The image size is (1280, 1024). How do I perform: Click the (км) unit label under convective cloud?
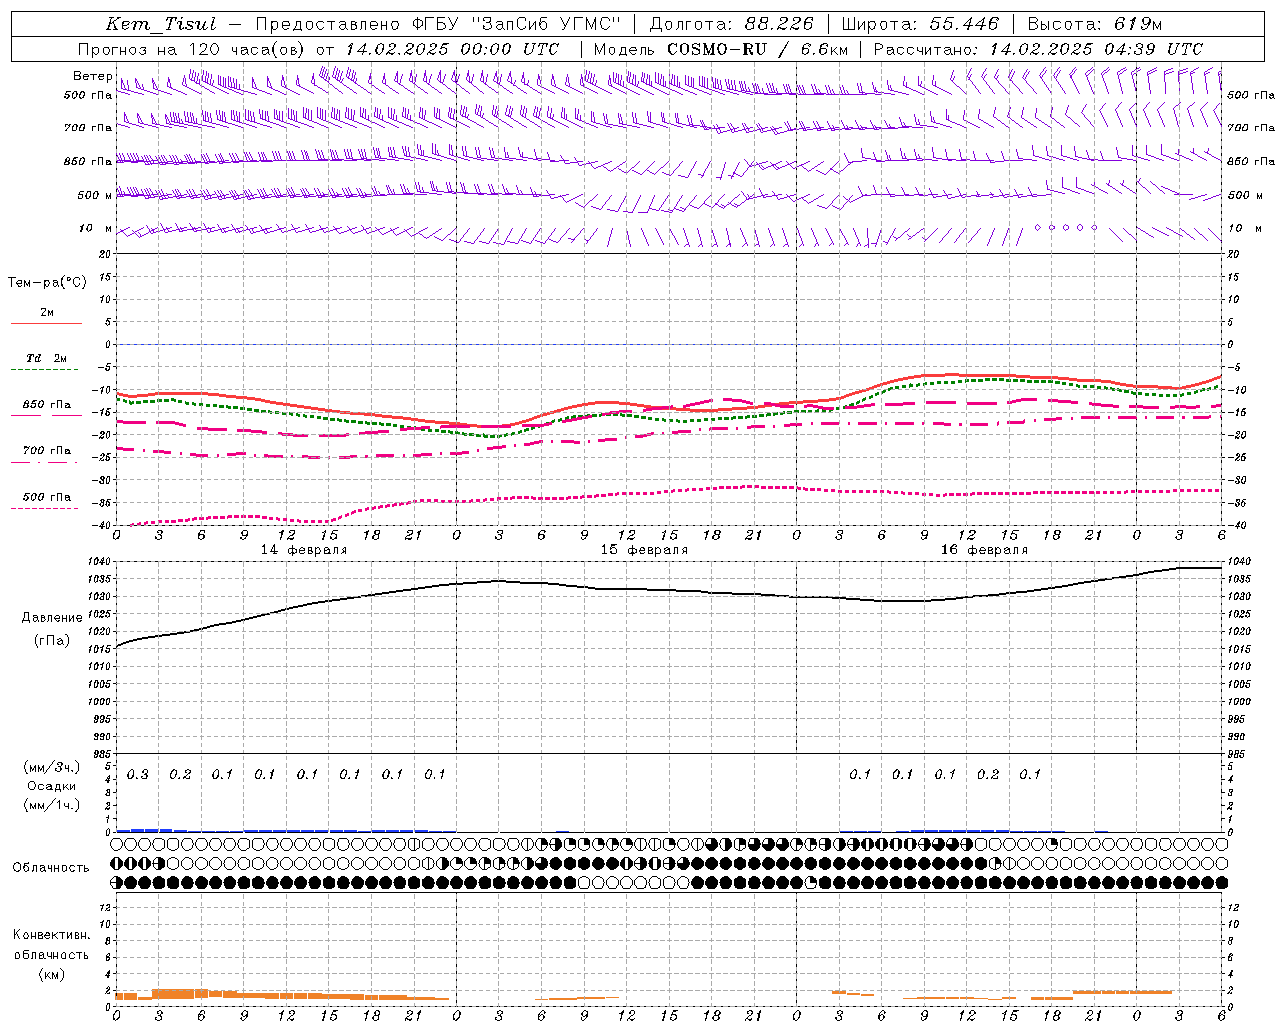(x=51, y=974)
